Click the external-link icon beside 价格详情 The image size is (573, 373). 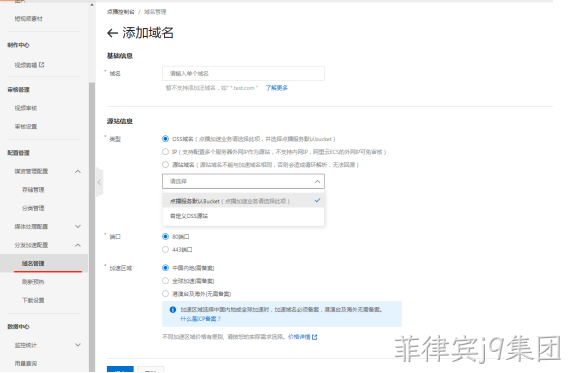tap(315, 337)
